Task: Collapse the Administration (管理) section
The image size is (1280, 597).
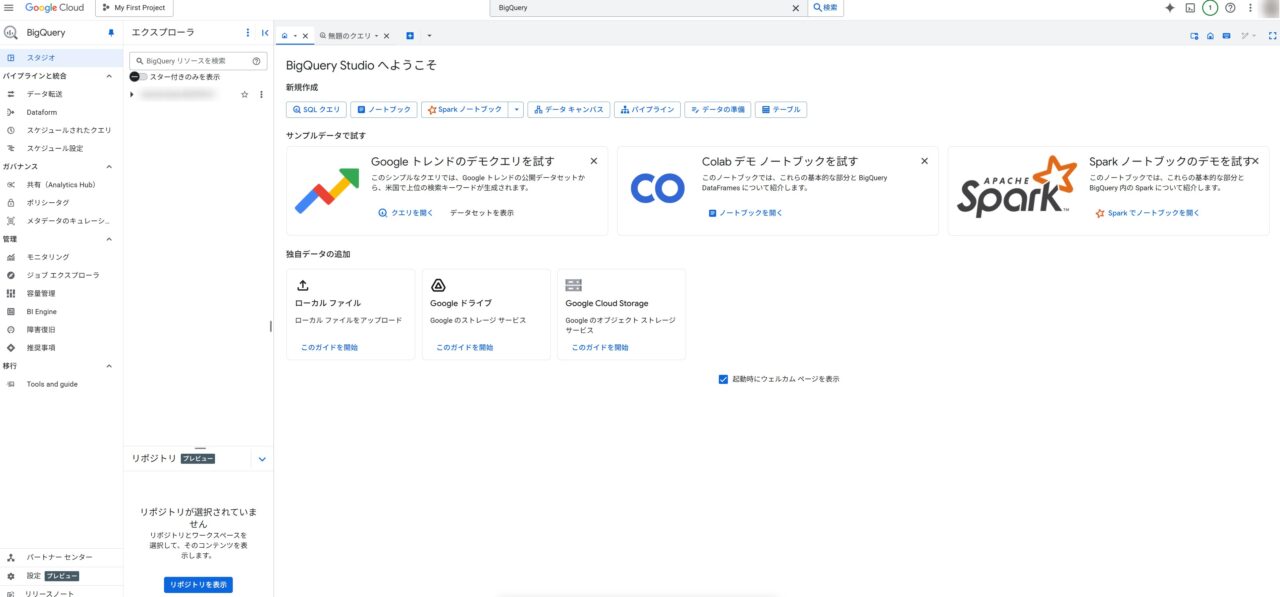Action: pos(109,239)
